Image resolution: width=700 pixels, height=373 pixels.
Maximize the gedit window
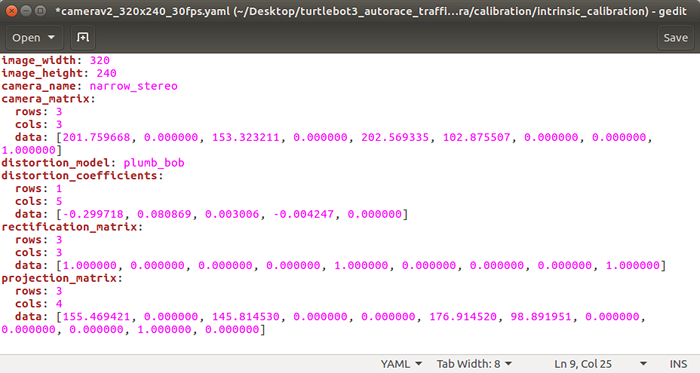tap(41, 11)
